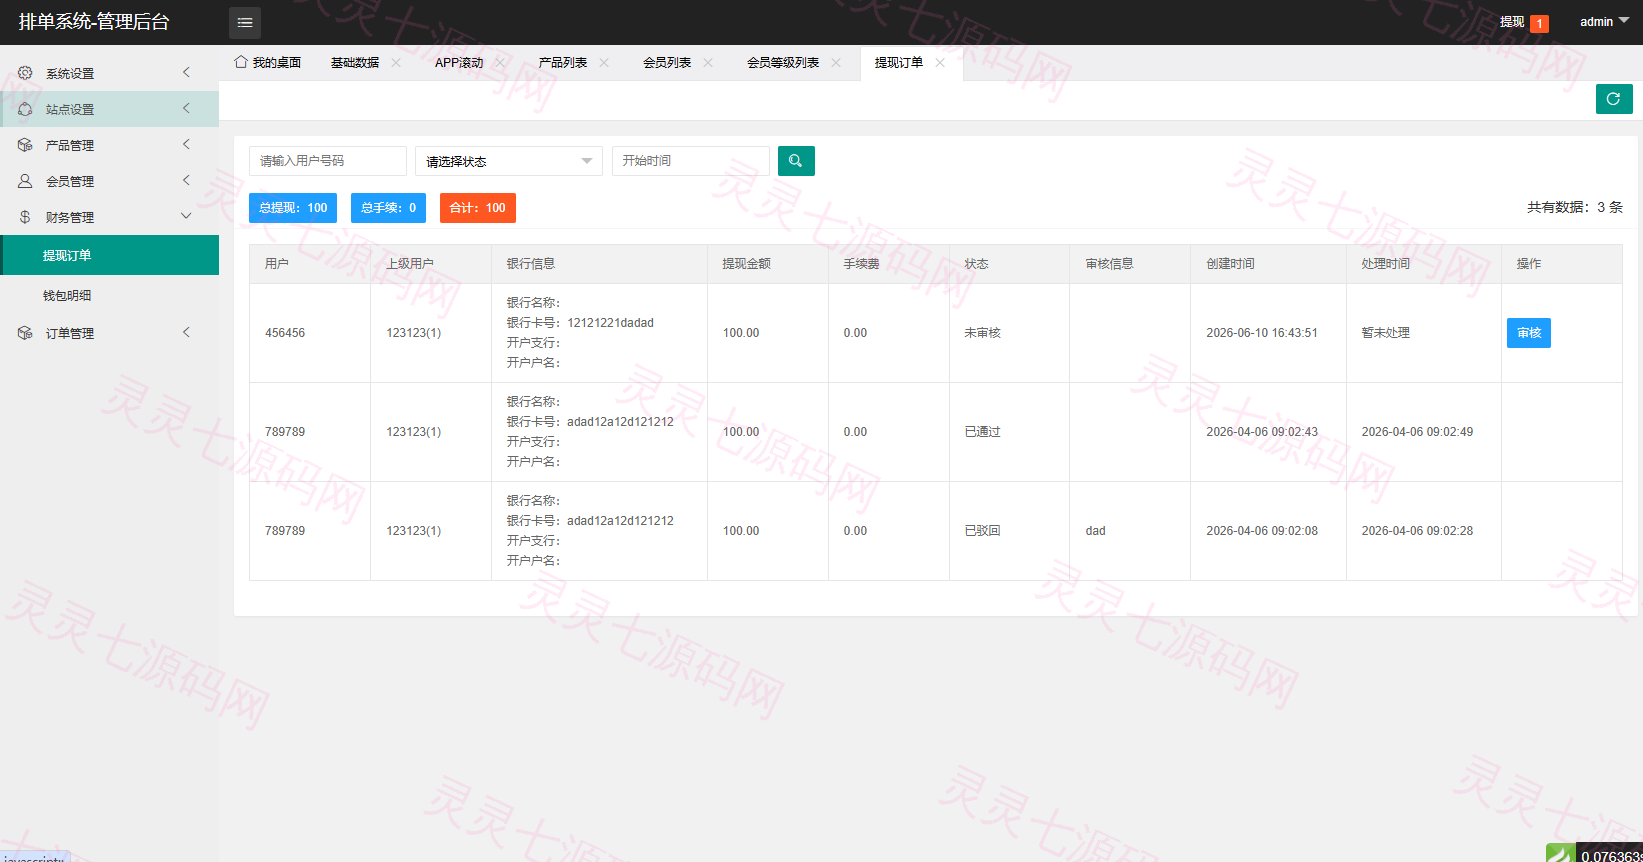Screen dimensions: 1643x862
Task: Toggle the sidebar with the hamburger menu icon
Action: coord(245,22)
